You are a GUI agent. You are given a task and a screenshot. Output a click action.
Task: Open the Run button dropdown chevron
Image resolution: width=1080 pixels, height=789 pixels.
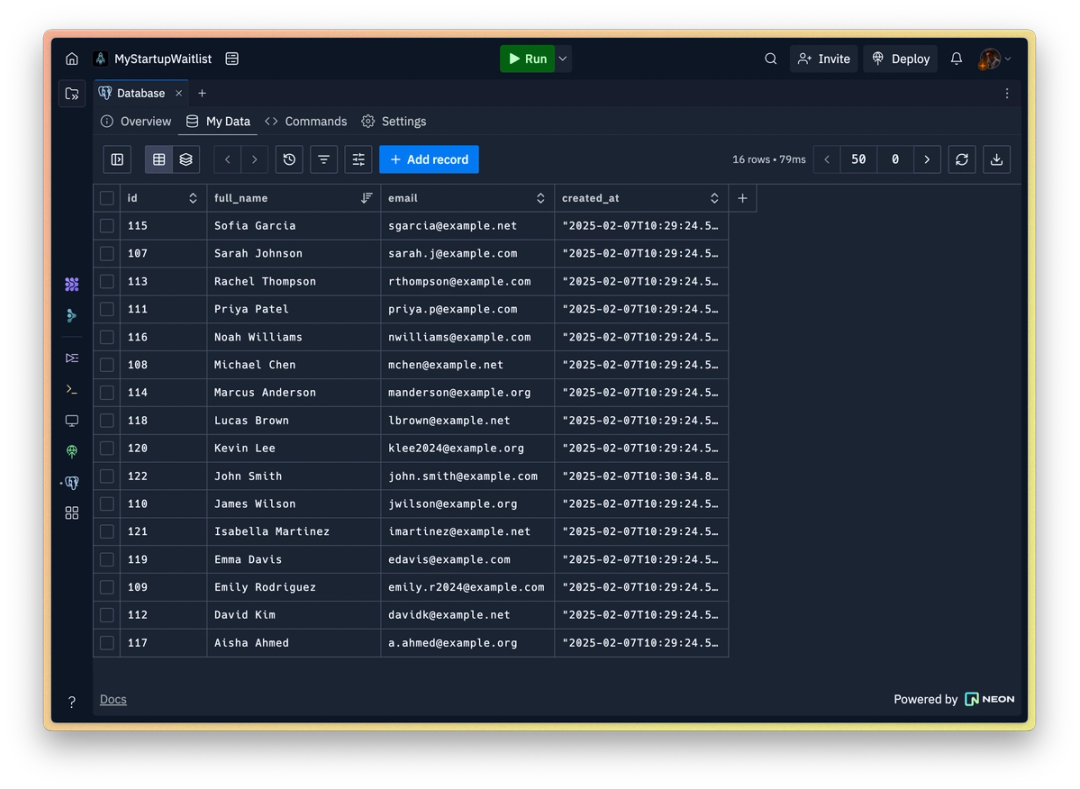coord(562,58)
